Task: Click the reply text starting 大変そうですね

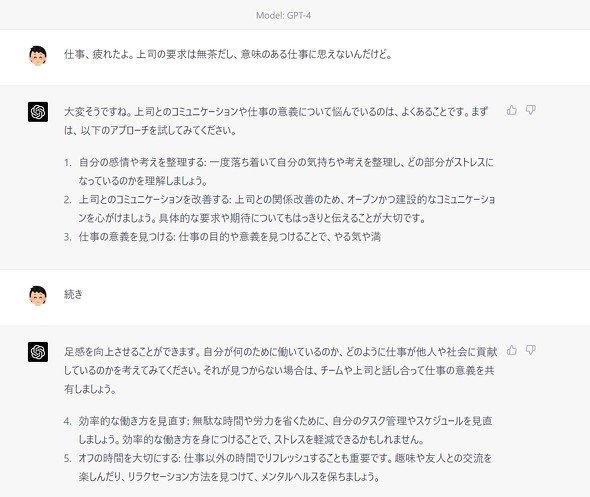Action: click(x=276, y=121)
